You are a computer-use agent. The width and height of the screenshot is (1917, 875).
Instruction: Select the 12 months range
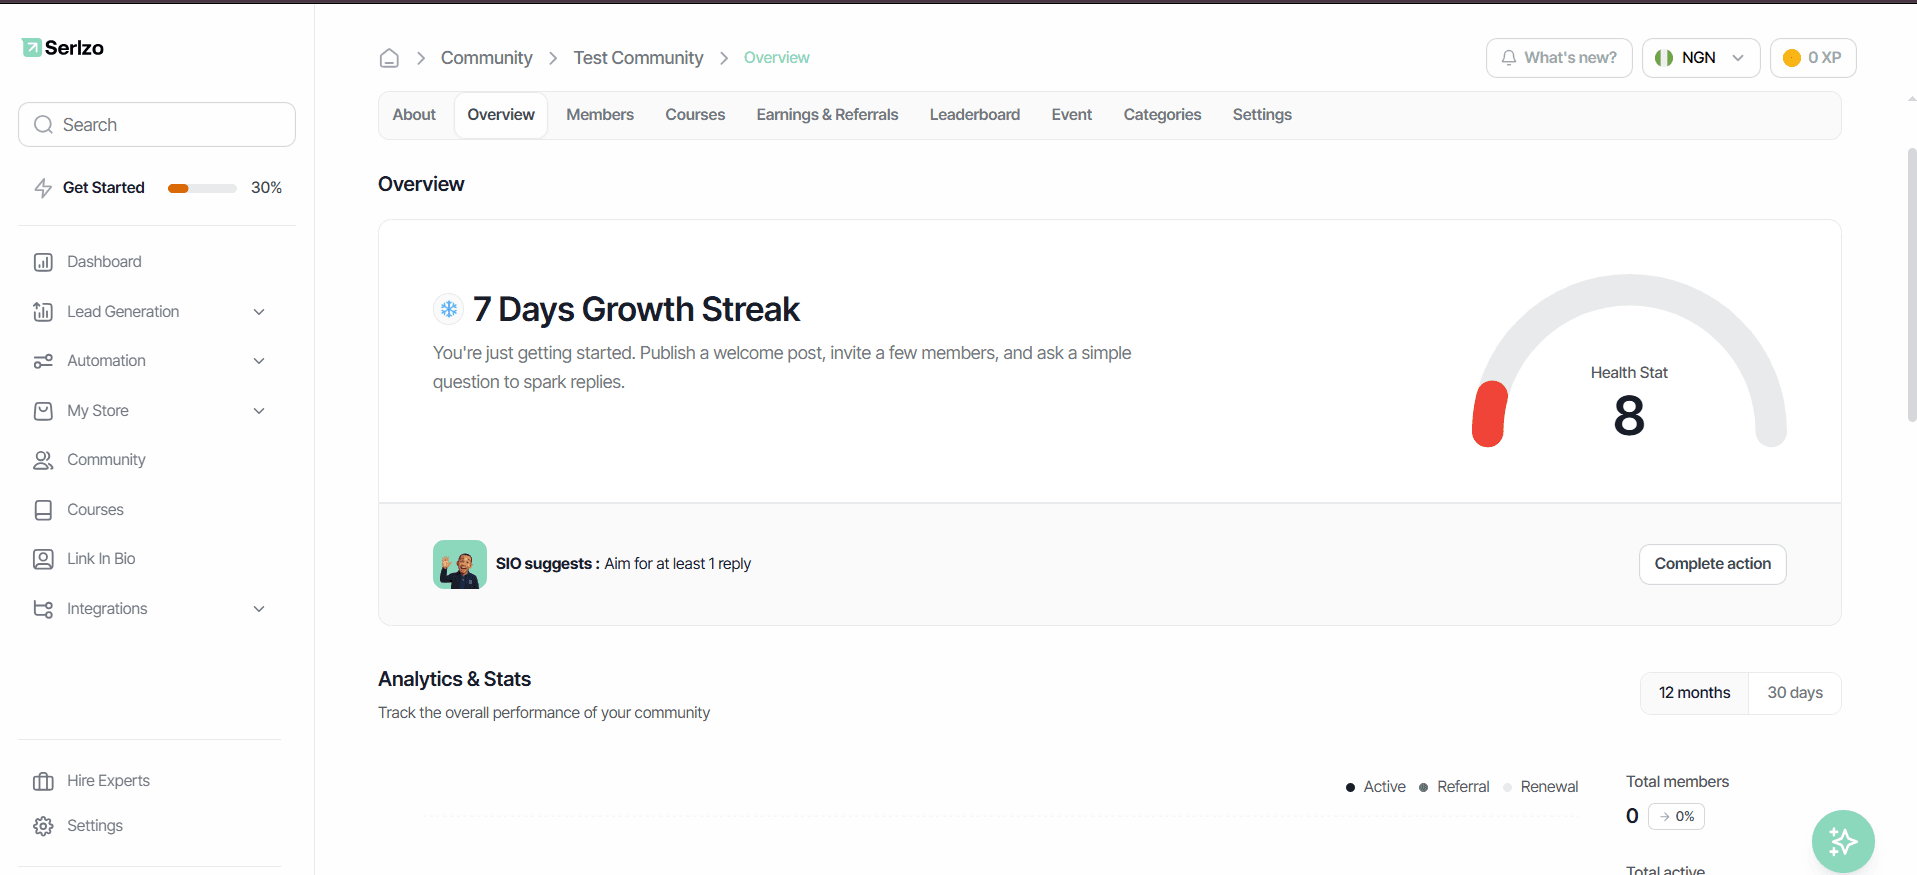tap(1694, 693)
